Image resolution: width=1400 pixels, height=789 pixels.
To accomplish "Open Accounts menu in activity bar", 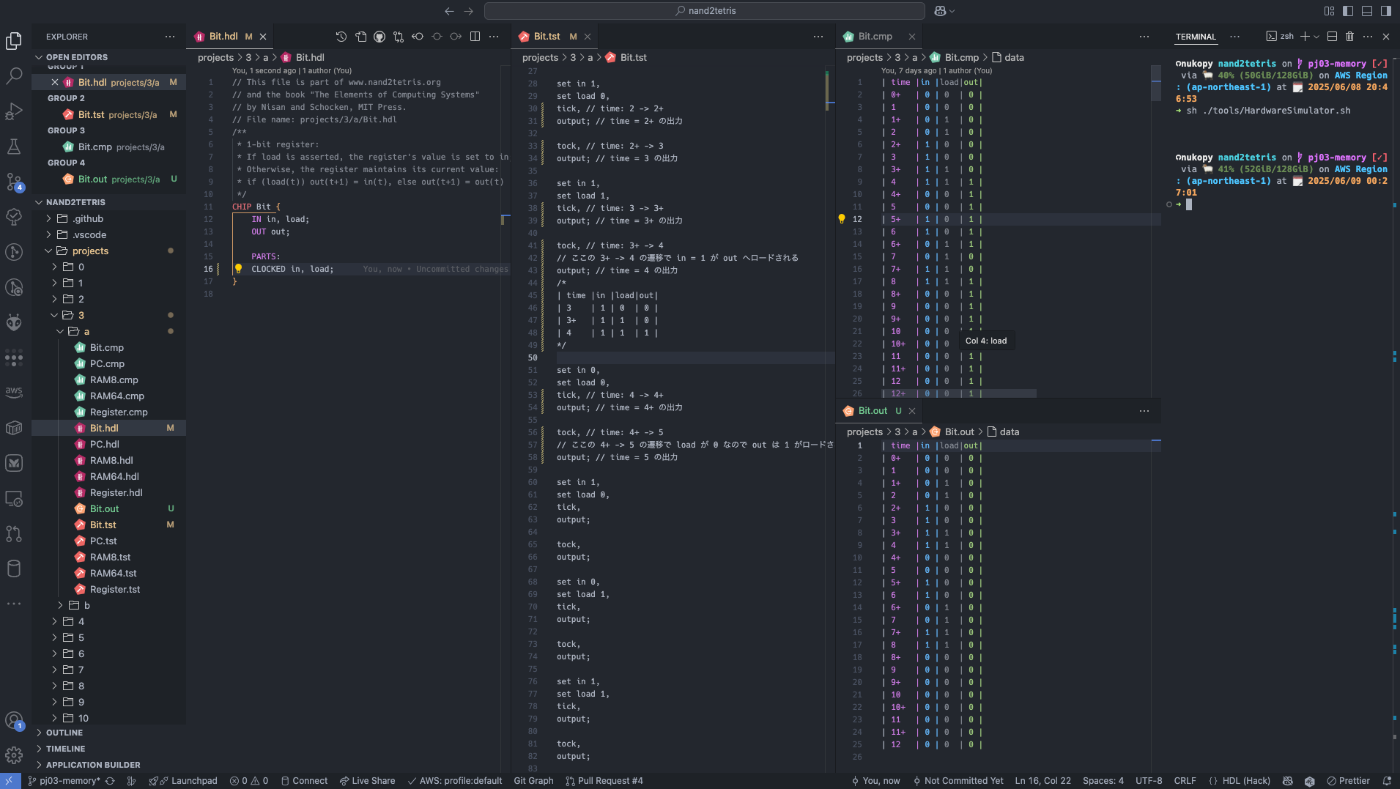I will 14,720.
